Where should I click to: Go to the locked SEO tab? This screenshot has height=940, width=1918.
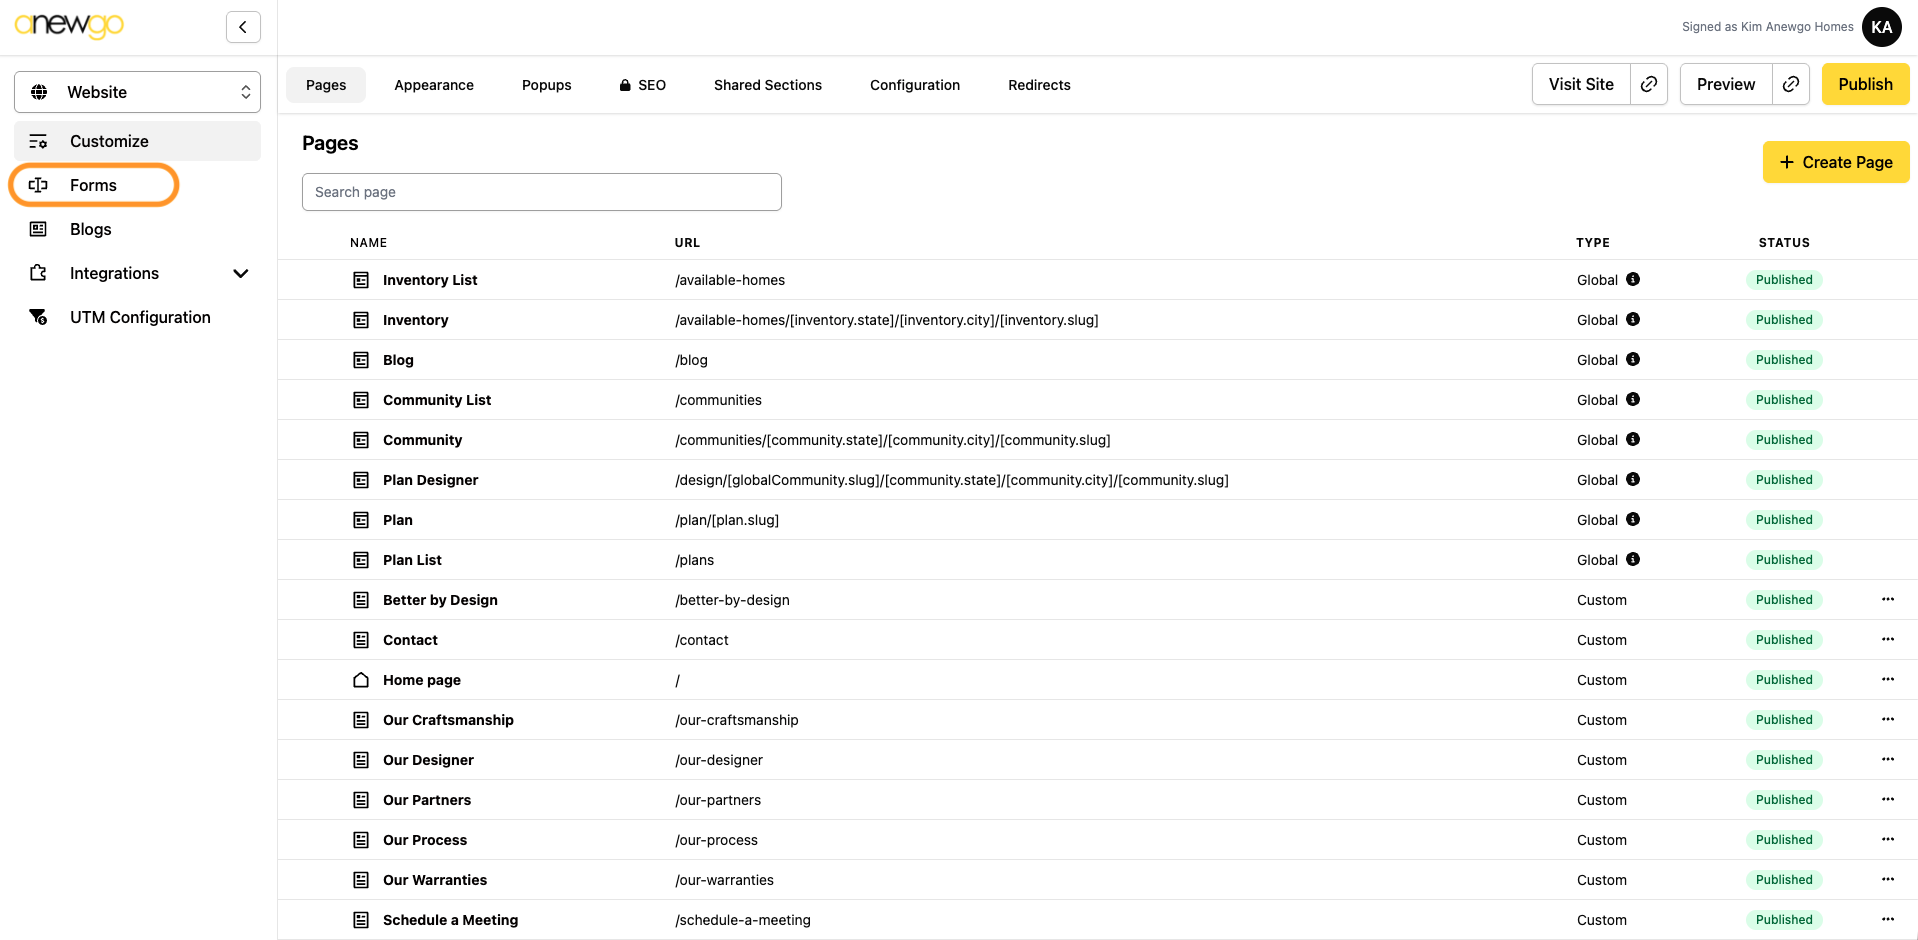[642, 85]
